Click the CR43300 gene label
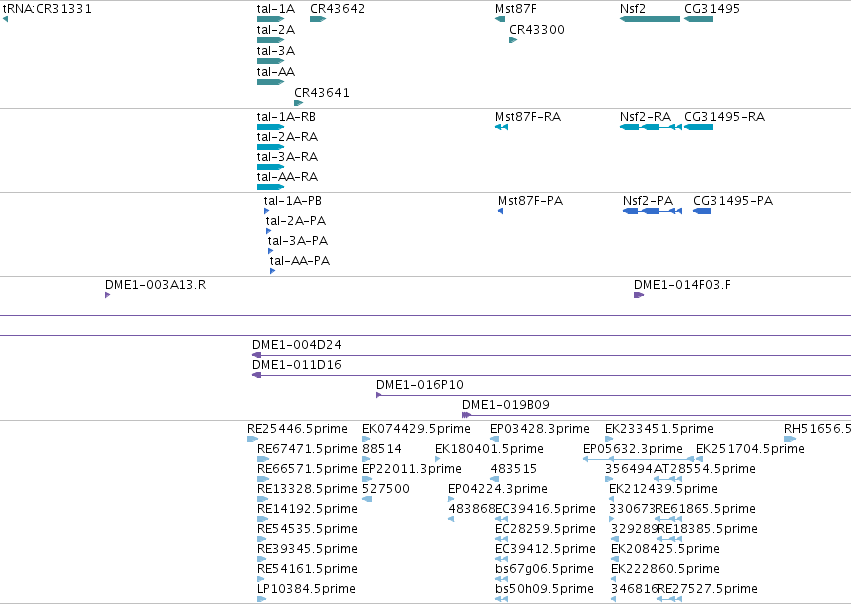 click(537, 30)
